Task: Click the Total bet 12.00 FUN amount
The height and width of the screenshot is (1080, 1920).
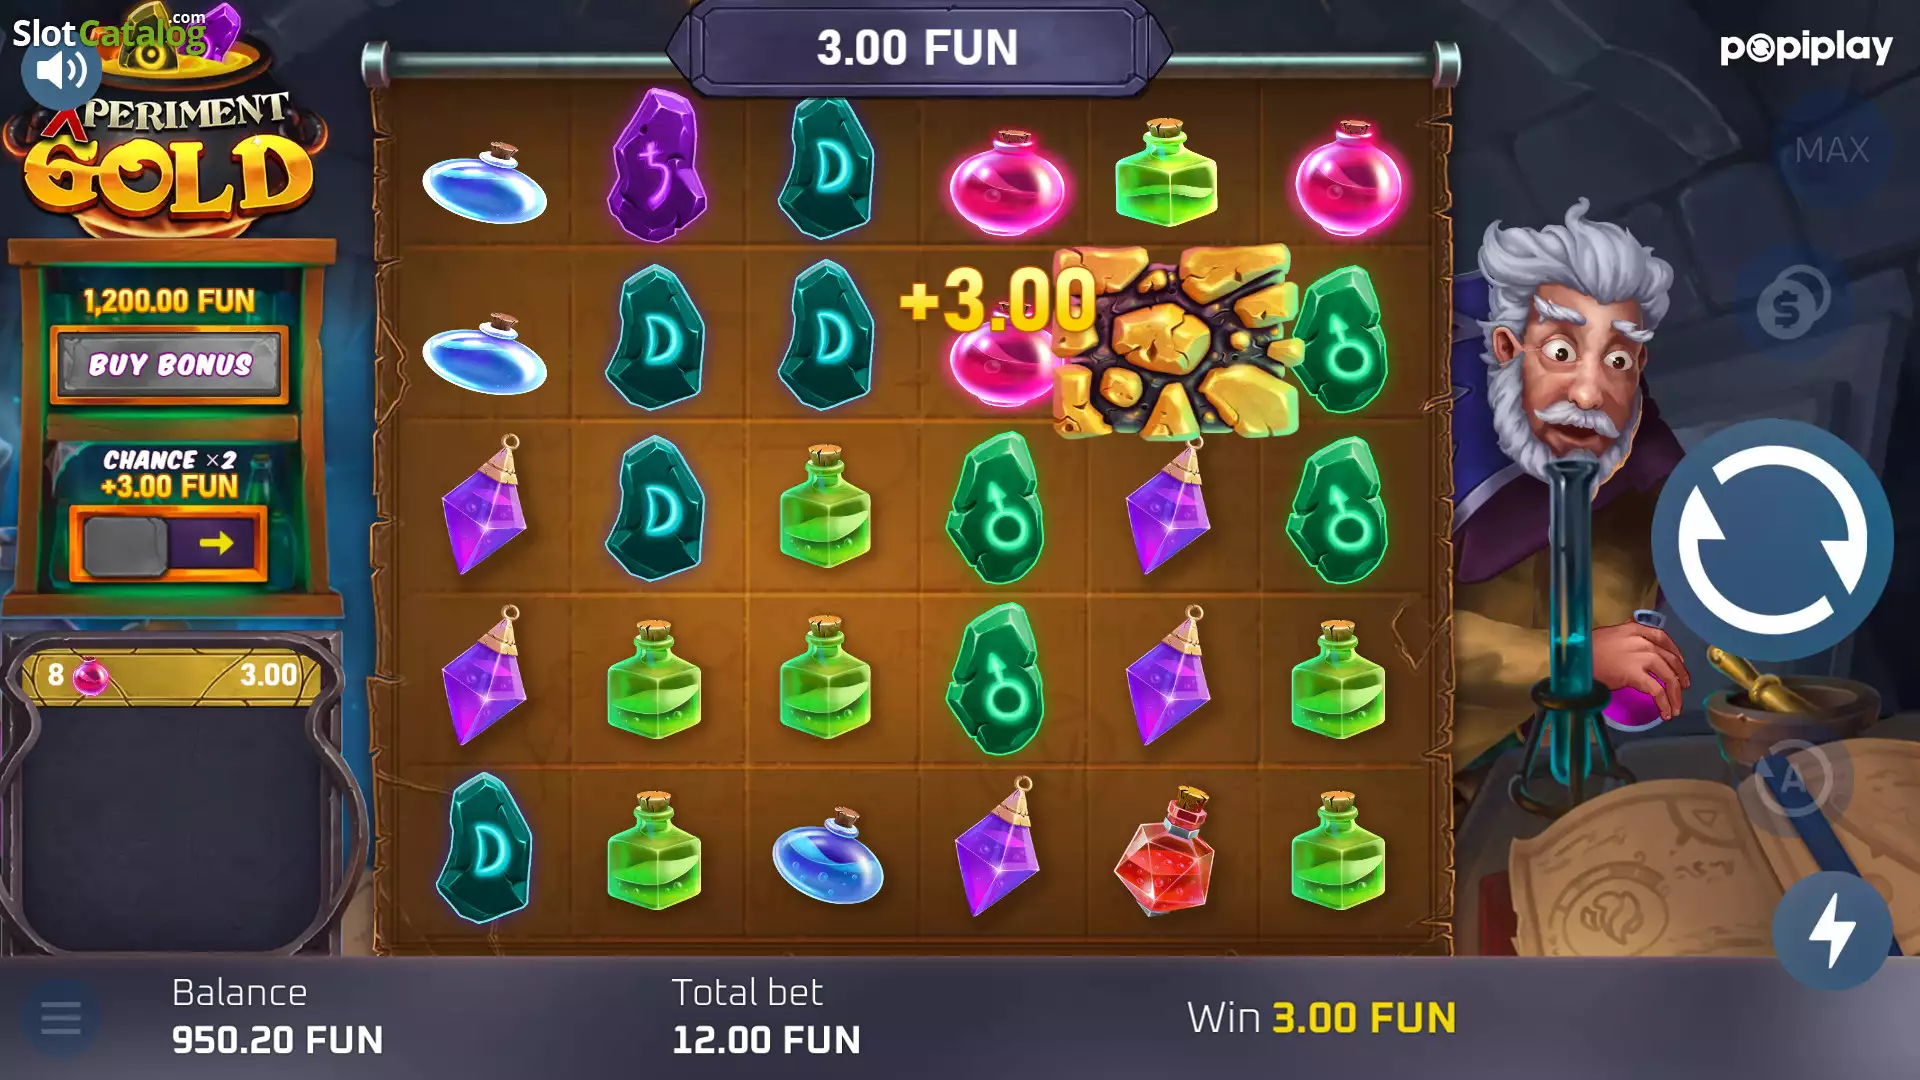Action: pyautogui.click(x=766, y=1040)
